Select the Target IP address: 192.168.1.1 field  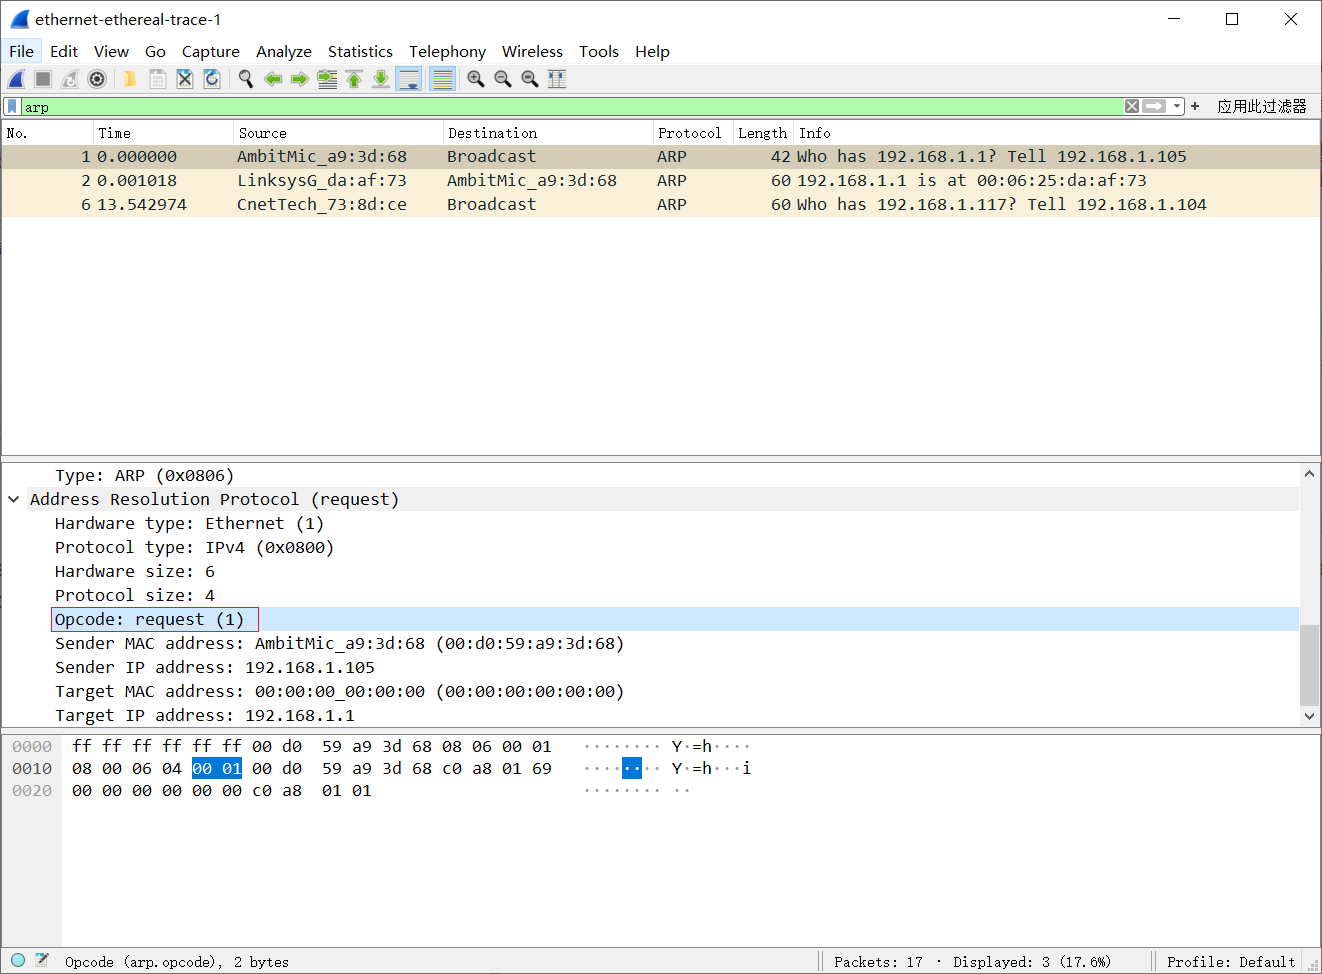205,715
